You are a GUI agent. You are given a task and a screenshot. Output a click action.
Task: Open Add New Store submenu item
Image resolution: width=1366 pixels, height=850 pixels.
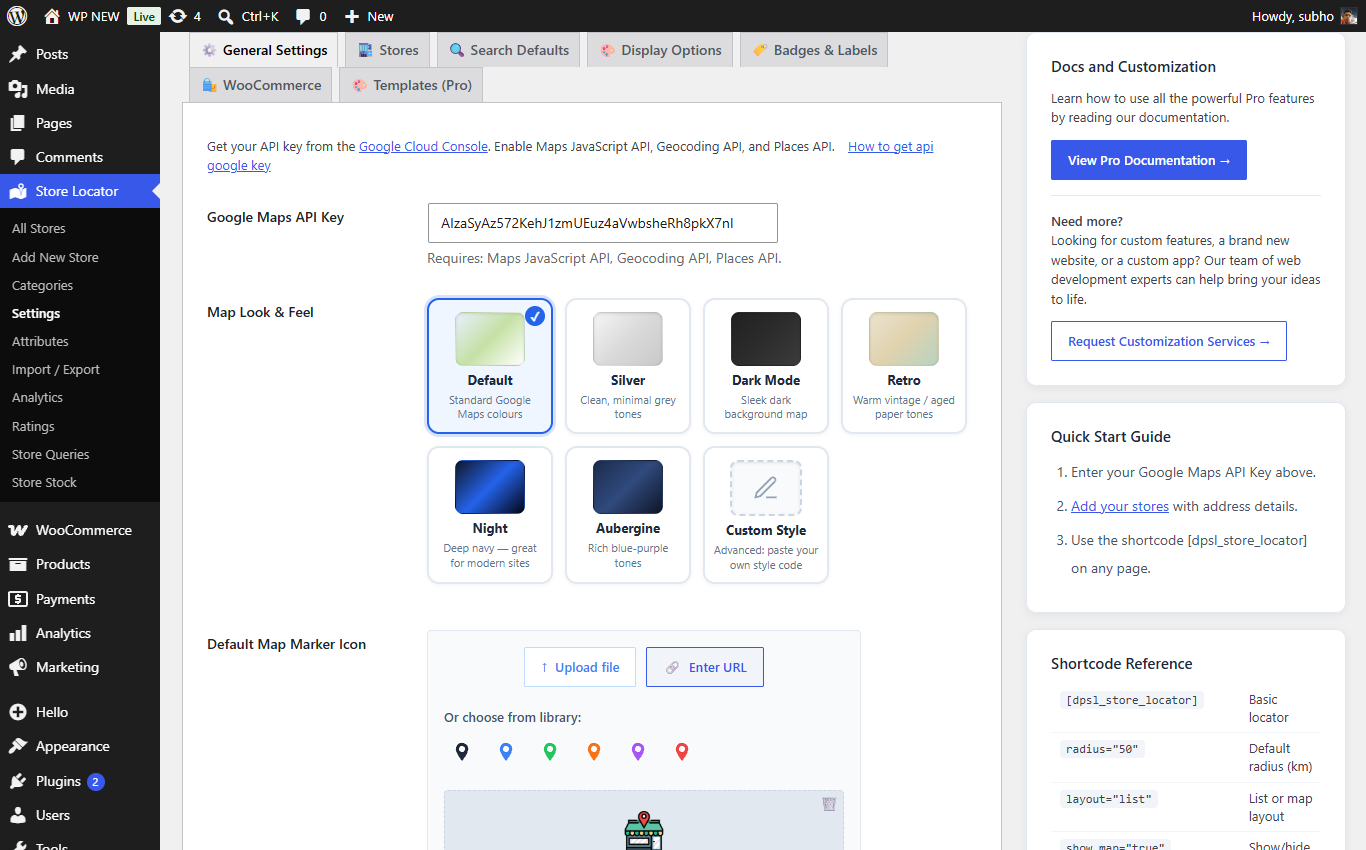point(55,257)
